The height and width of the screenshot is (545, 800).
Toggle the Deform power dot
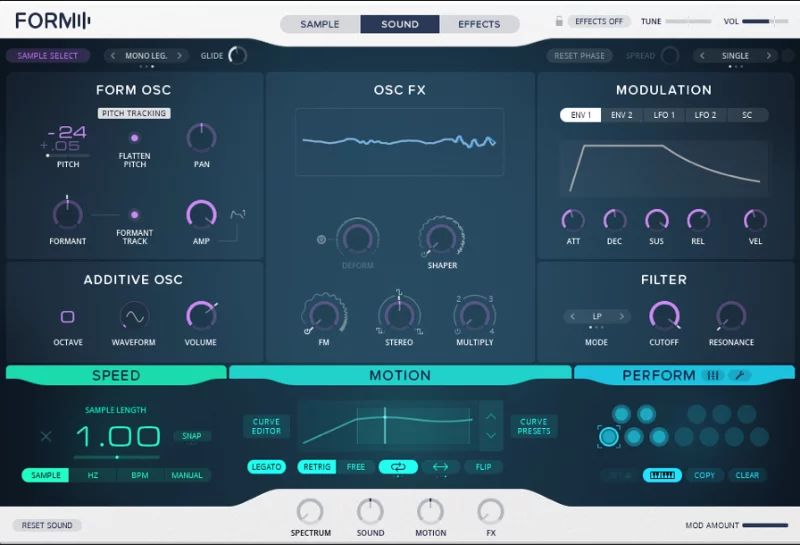click(x=321, y=239)
